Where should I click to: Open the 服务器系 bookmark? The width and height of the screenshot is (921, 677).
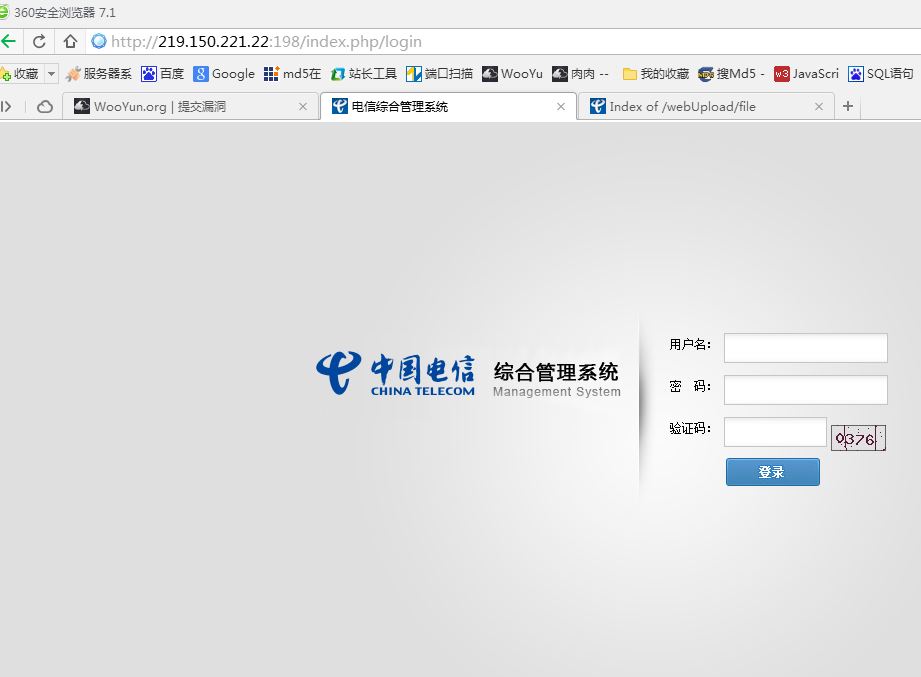click(99, 74)
